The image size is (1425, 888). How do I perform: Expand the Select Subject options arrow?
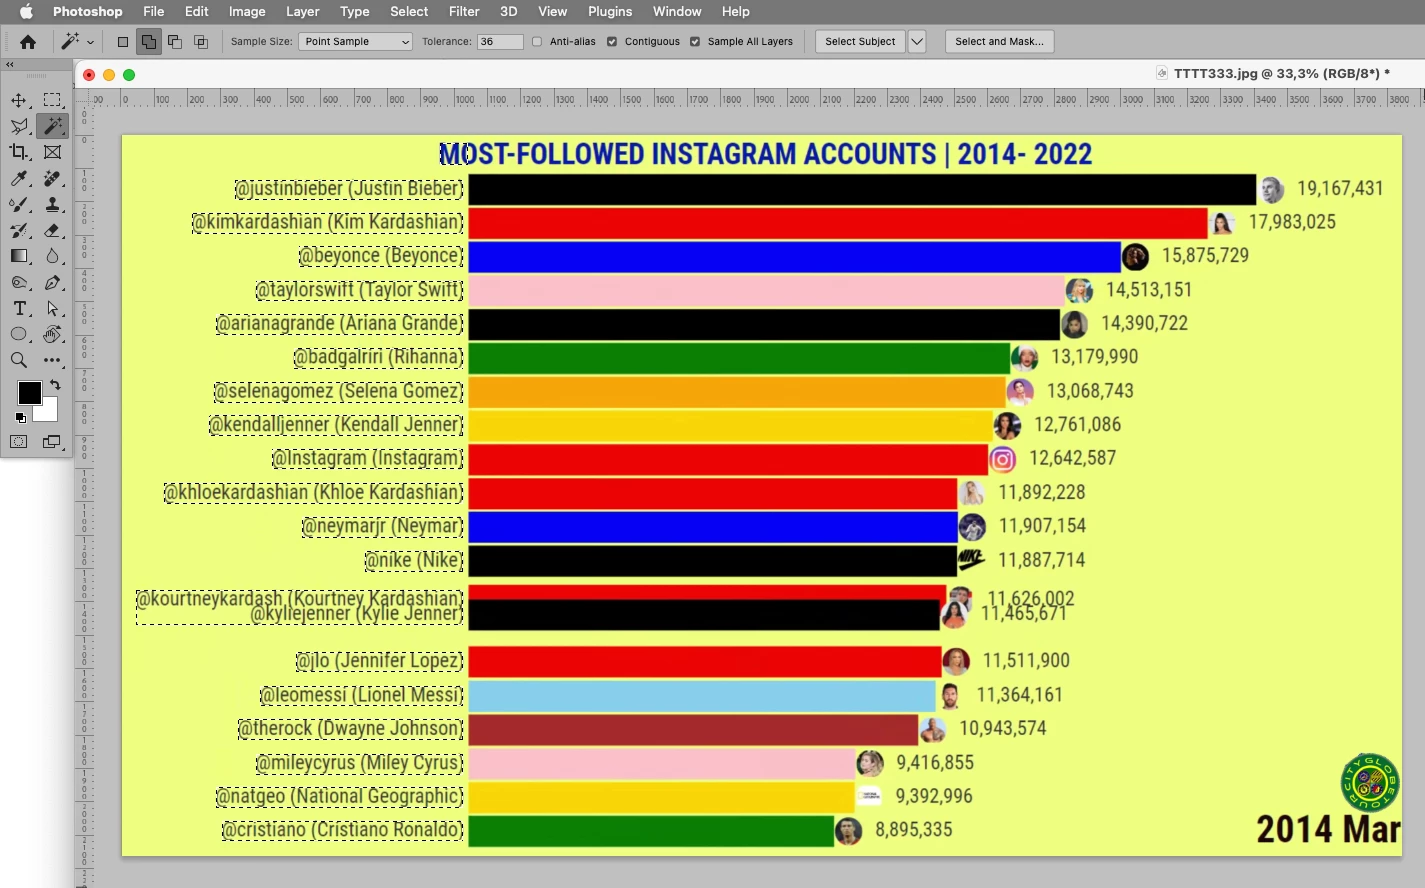[x=917, y=42]
